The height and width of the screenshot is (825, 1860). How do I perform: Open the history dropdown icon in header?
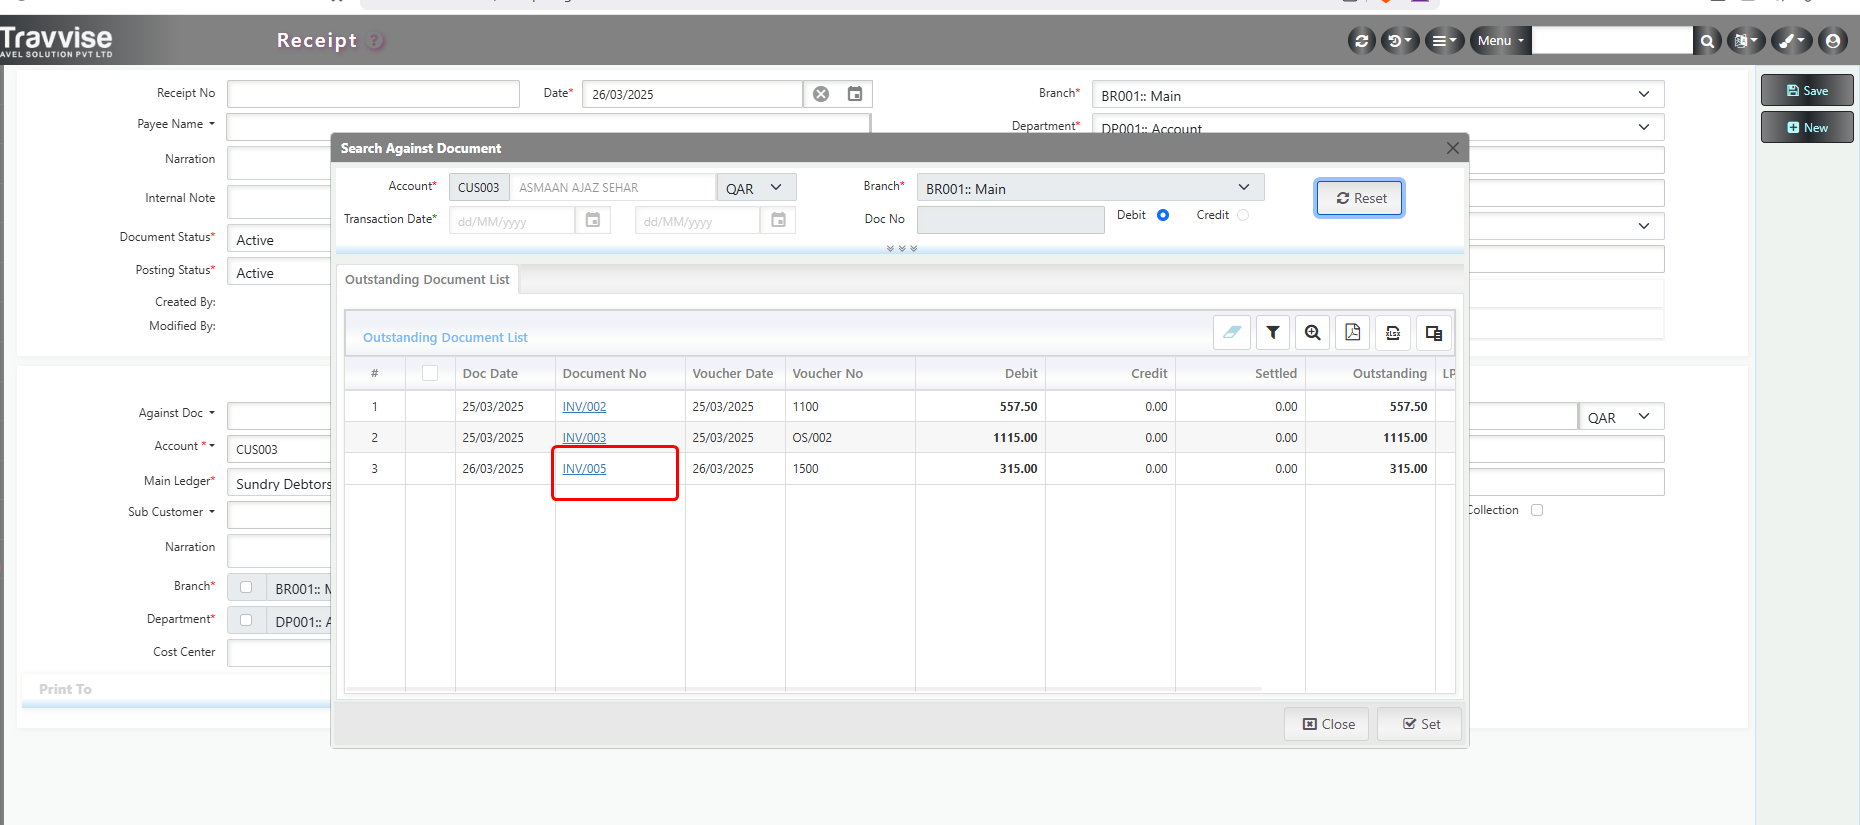(x=1399, y=41)
